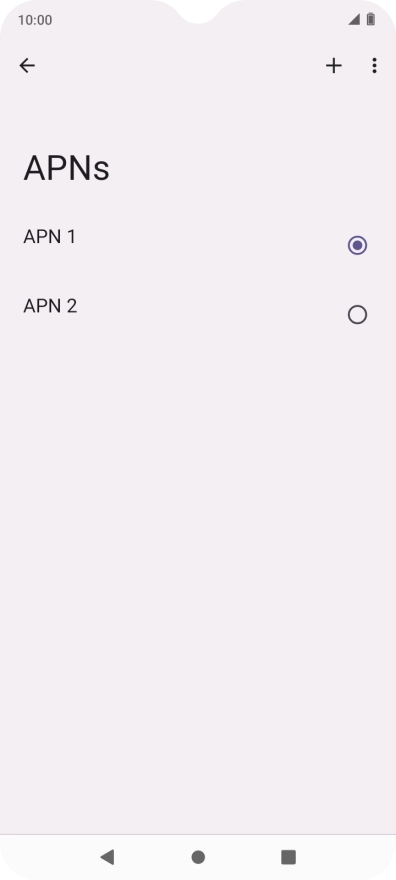Open the three-dot overflow menu
Screen dimensions: 396x880
[374, 66]
